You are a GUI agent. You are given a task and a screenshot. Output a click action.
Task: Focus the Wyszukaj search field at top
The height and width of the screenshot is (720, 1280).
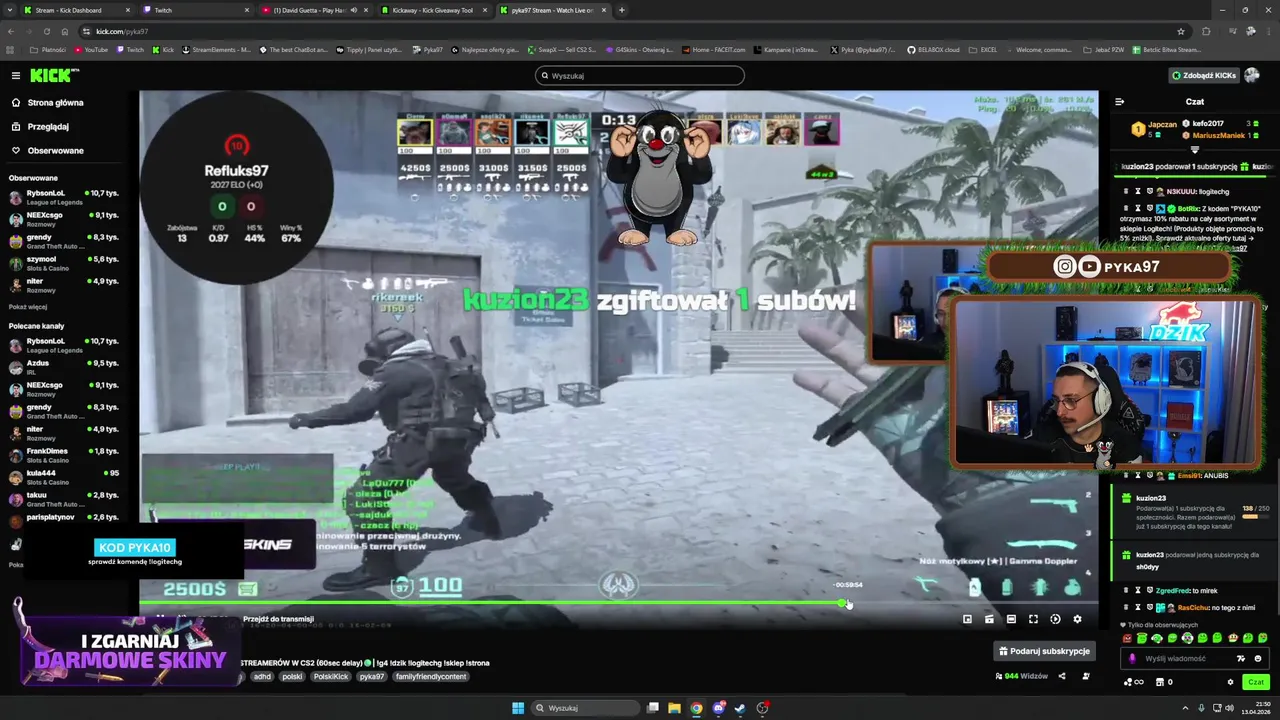(x=640, y=76)
